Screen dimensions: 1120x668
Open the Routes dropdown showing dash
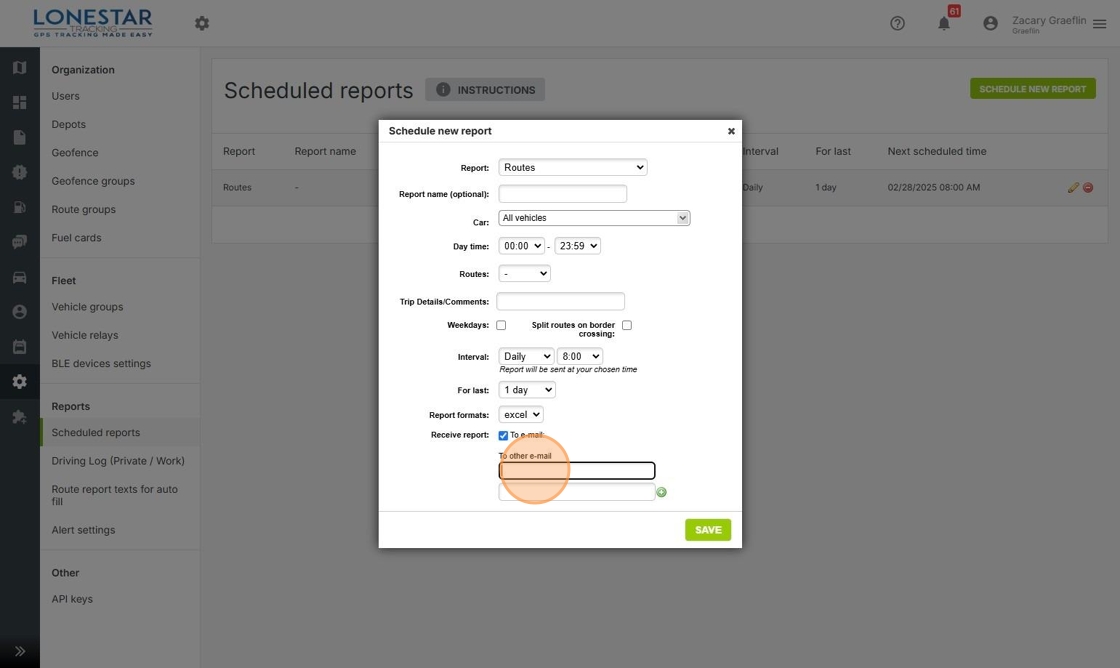[x=524, y=274]
